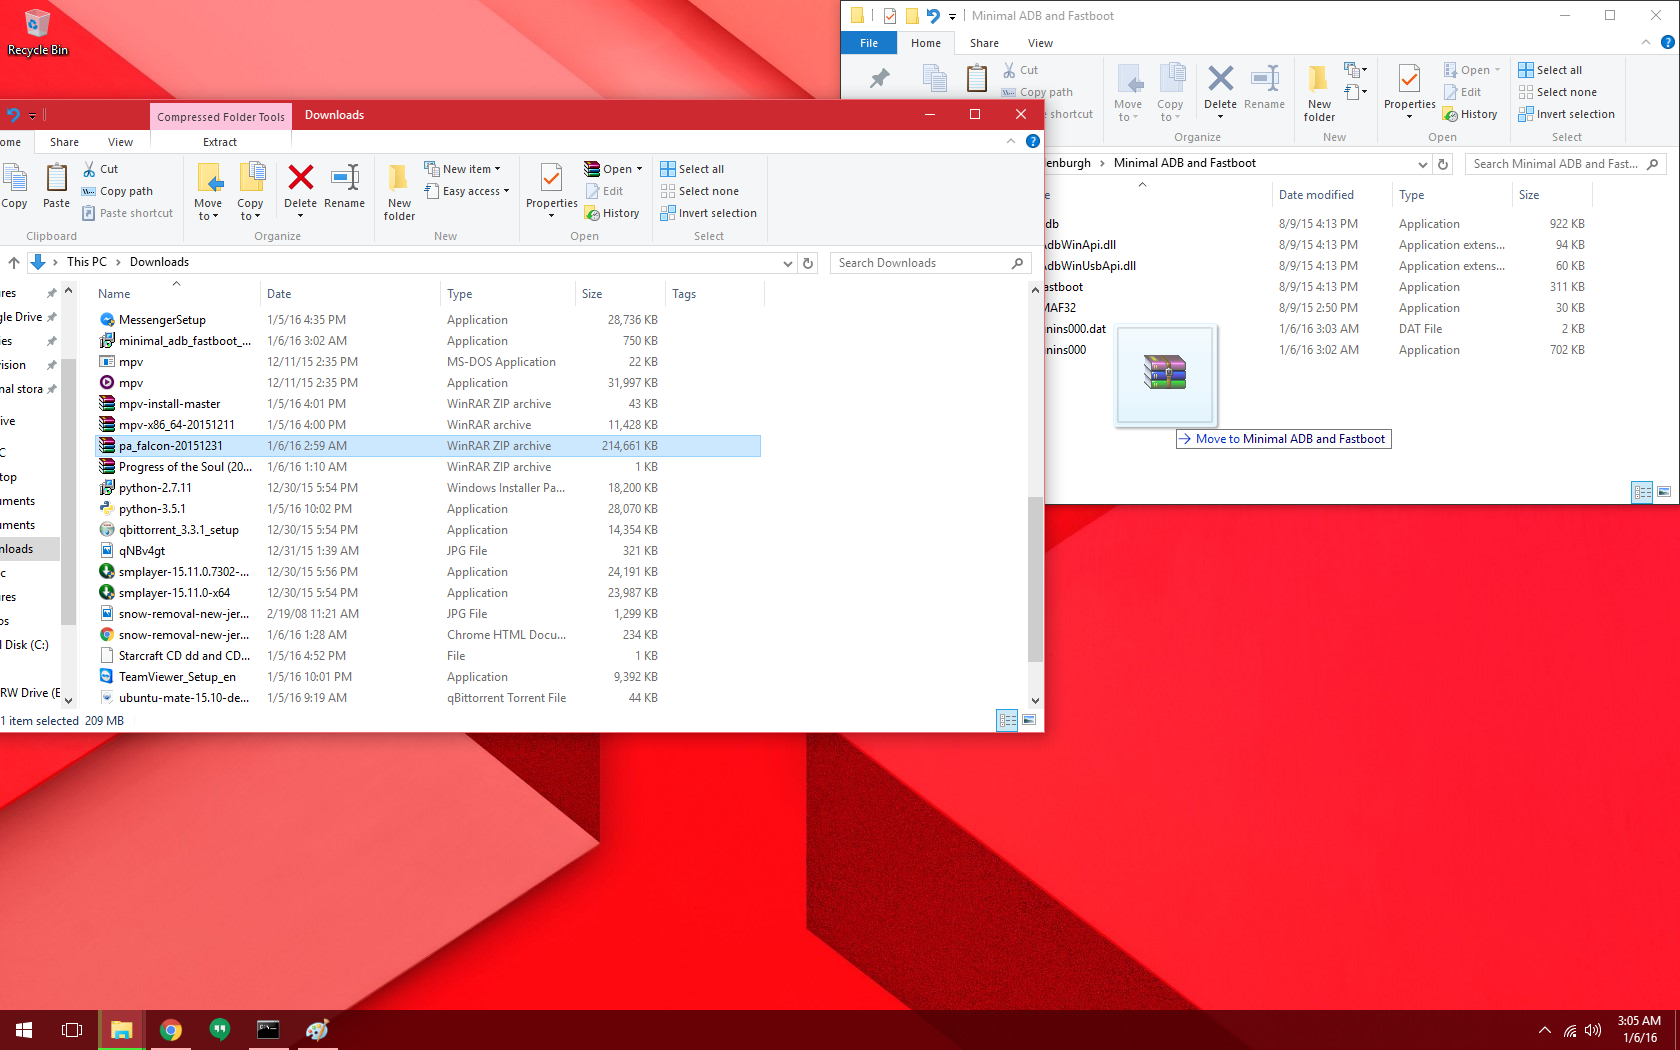Open Command Prompt from the taskbar
This screenshot has height=1050, width=1680.
tap(268, 1030)
